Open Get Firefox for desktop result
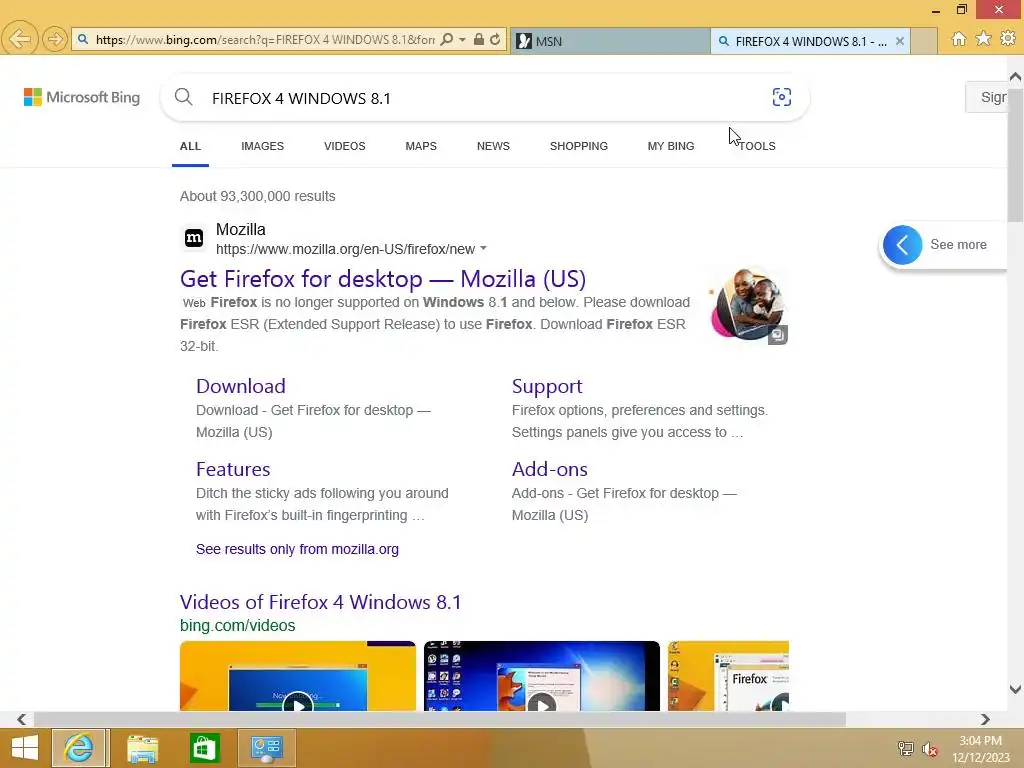1024x768 pixels. (x=383, y=279)
